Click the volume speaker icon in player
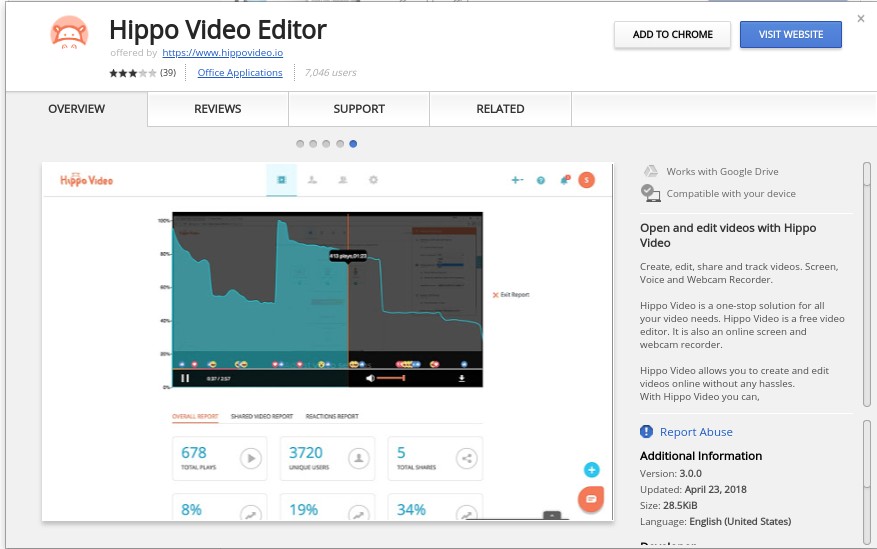 370,378
